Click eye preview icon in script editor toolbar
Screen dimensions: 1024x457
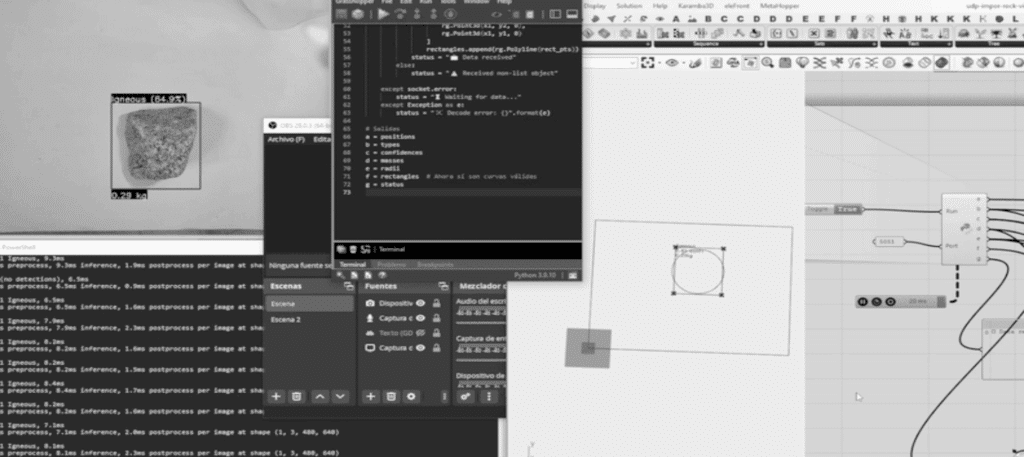click(x=498, y=14)
